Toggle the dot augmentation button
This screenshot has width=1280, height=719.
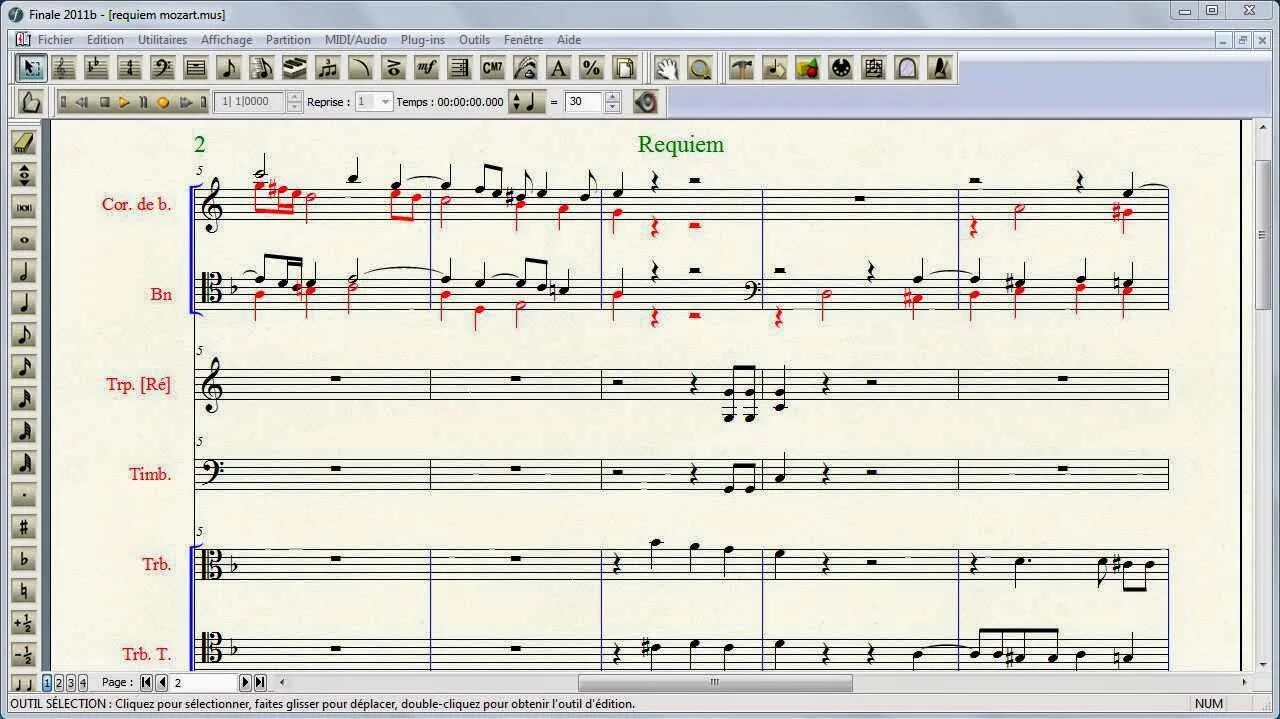point(24,495)
